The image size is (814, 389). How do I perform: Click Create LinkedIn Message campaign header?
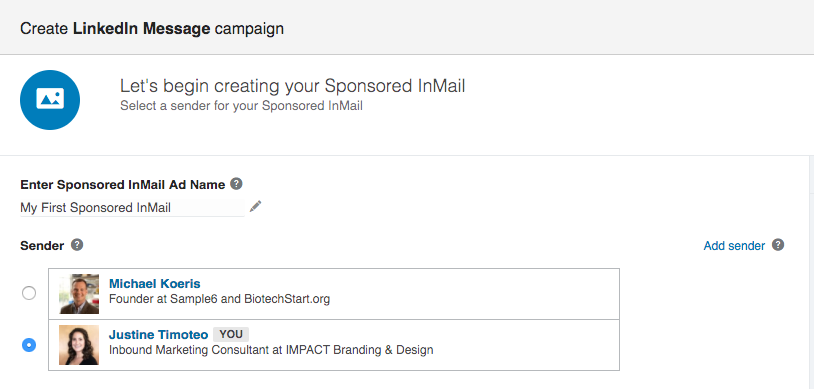[152, 28]
